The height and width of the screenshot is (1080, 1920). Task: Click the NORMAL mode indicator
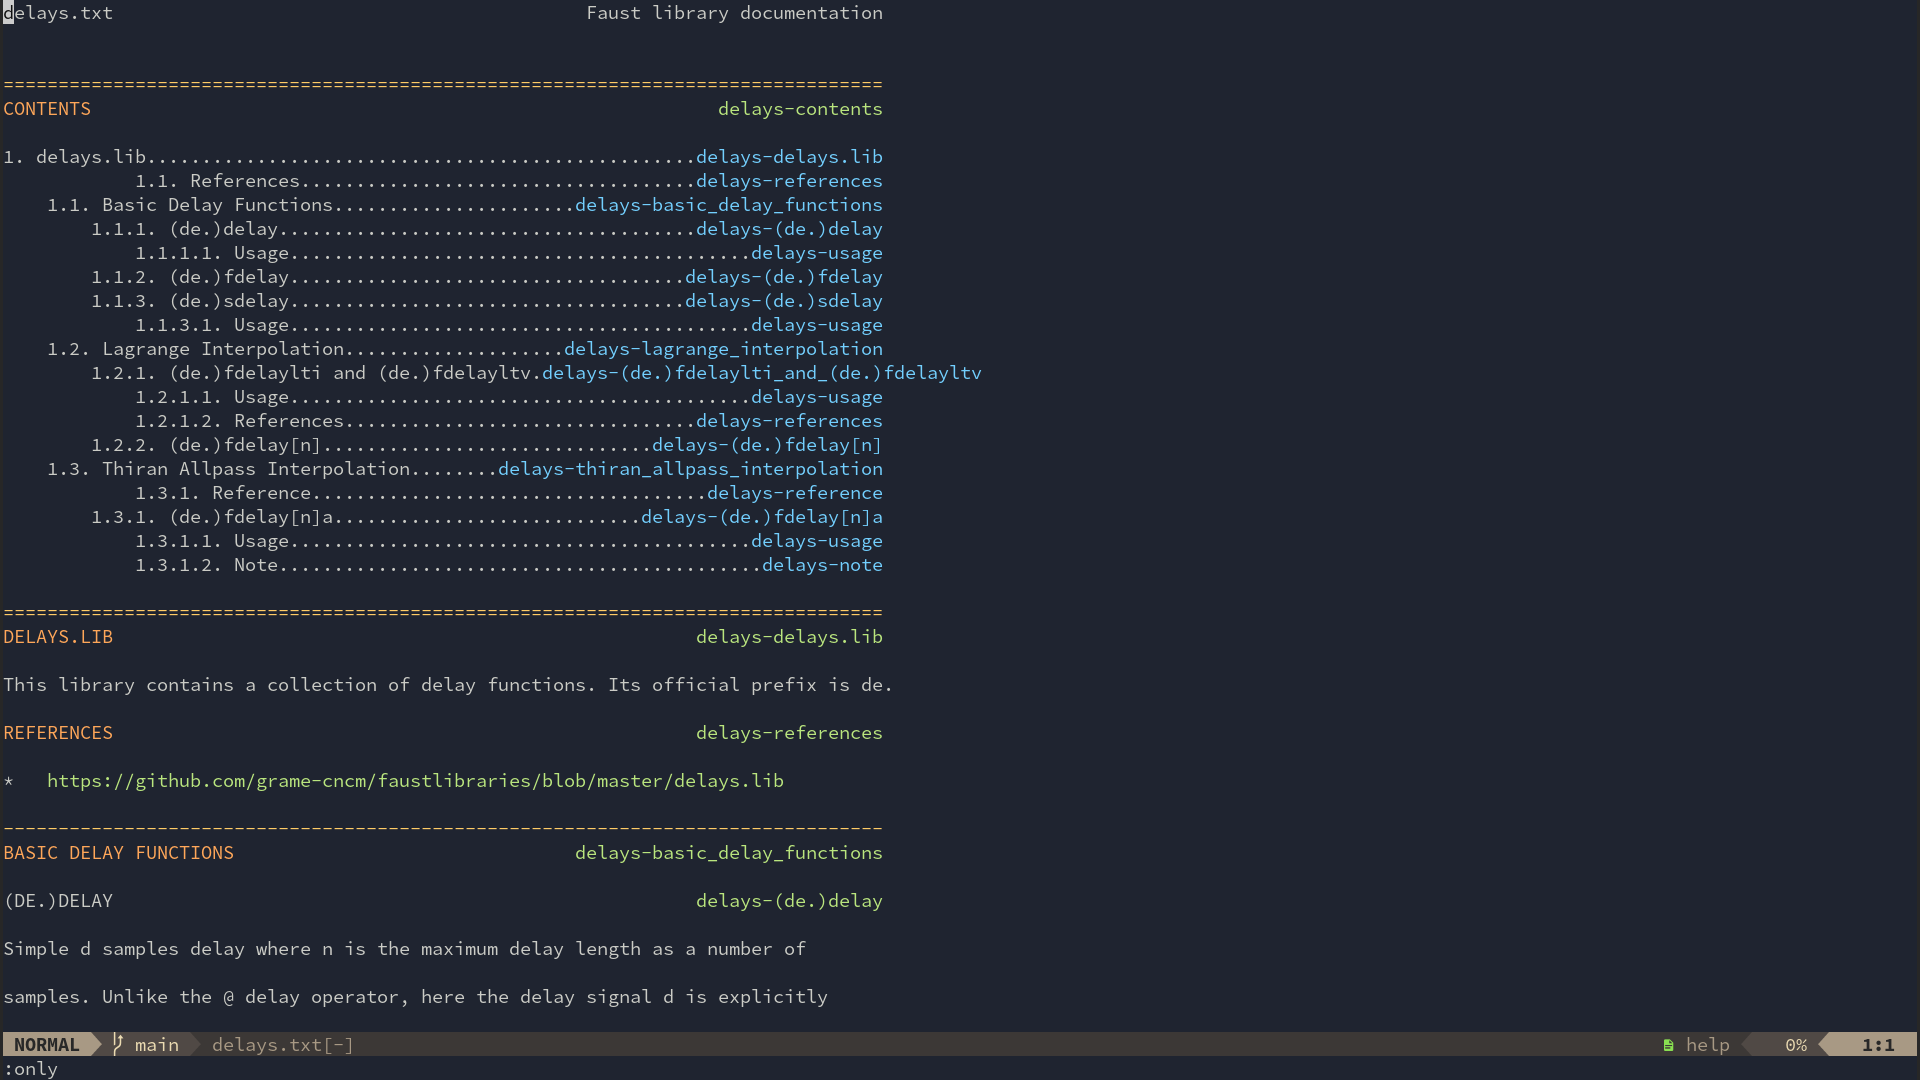[47, 1045]
